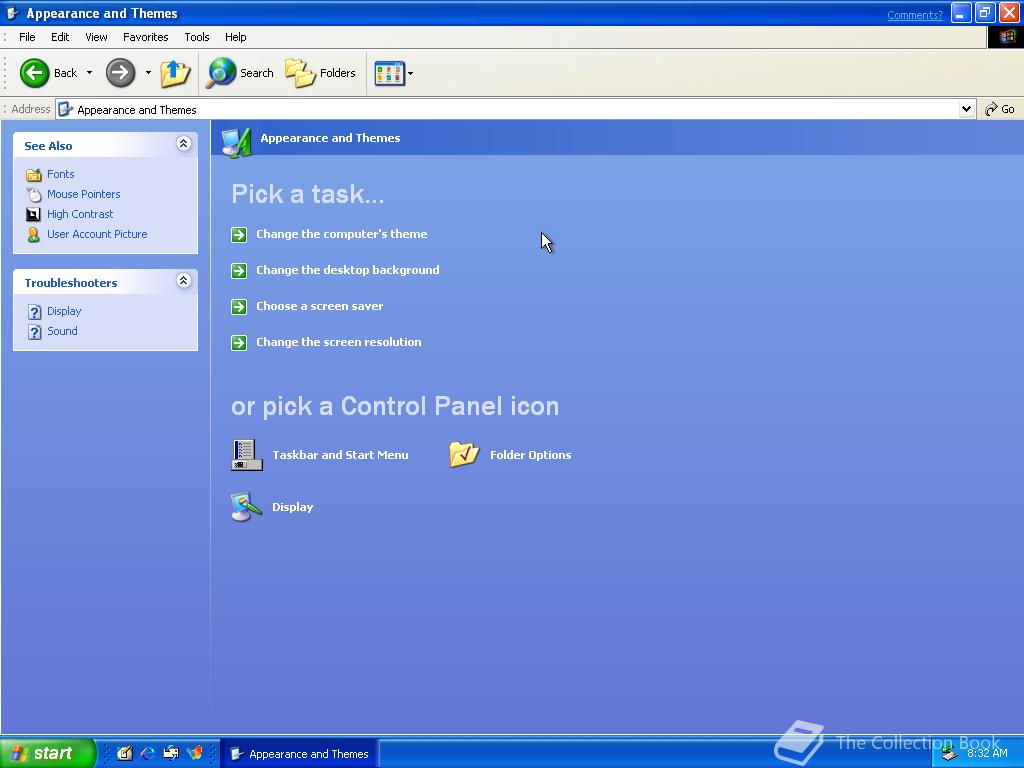Click the Taskbar and Start Menu label

[340, 455]
